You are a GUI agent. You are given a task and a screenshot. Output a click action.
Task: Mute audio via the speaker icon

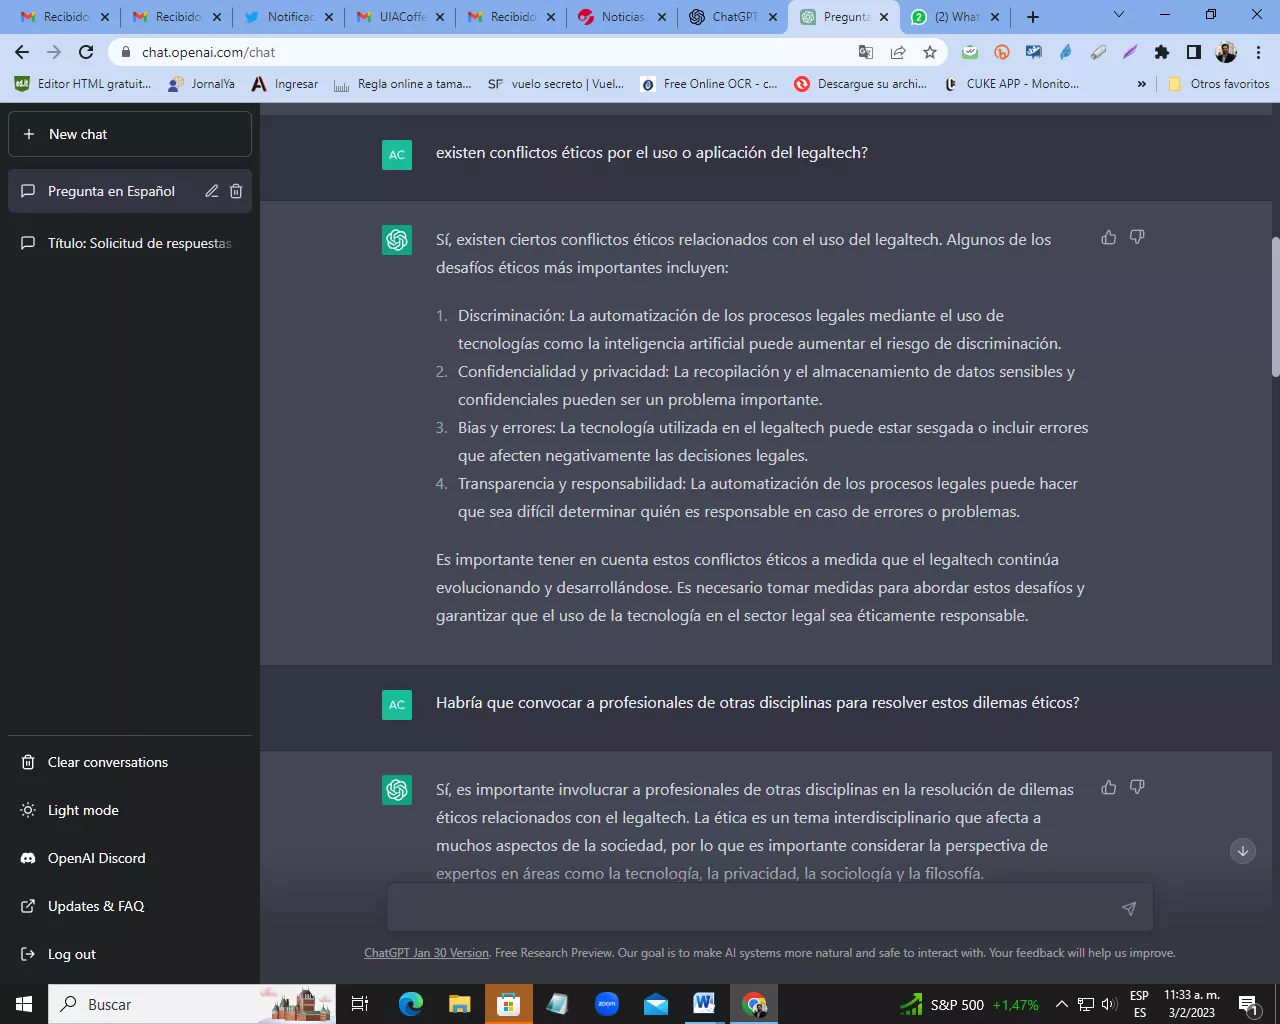click(1108, 1004)
